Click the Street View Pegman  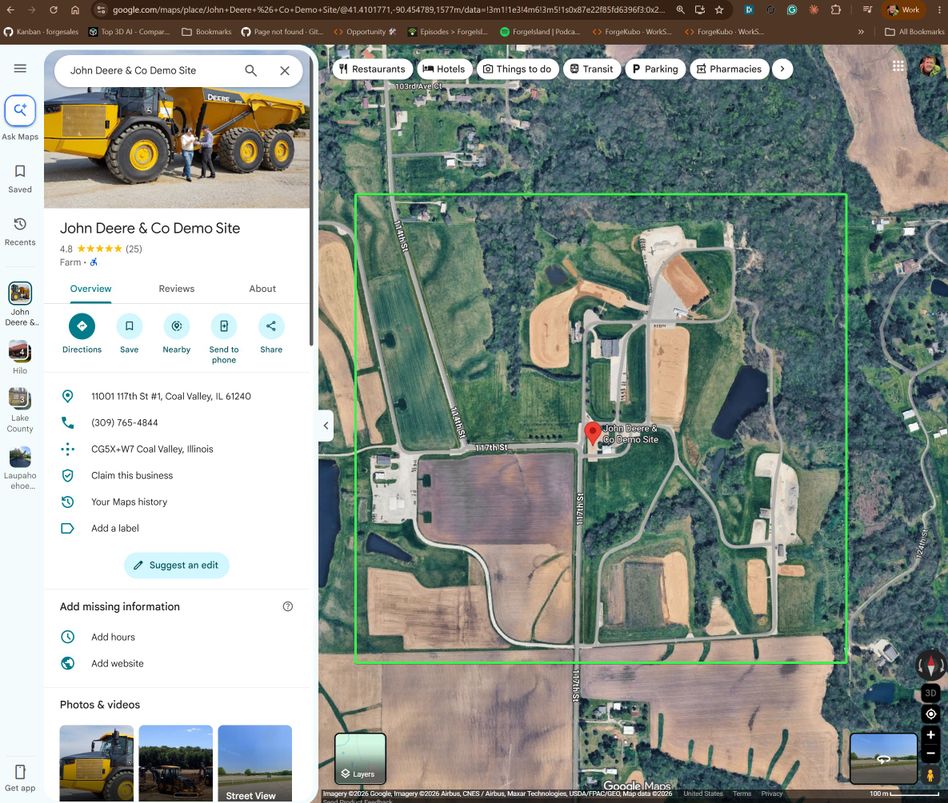point(930,775)
